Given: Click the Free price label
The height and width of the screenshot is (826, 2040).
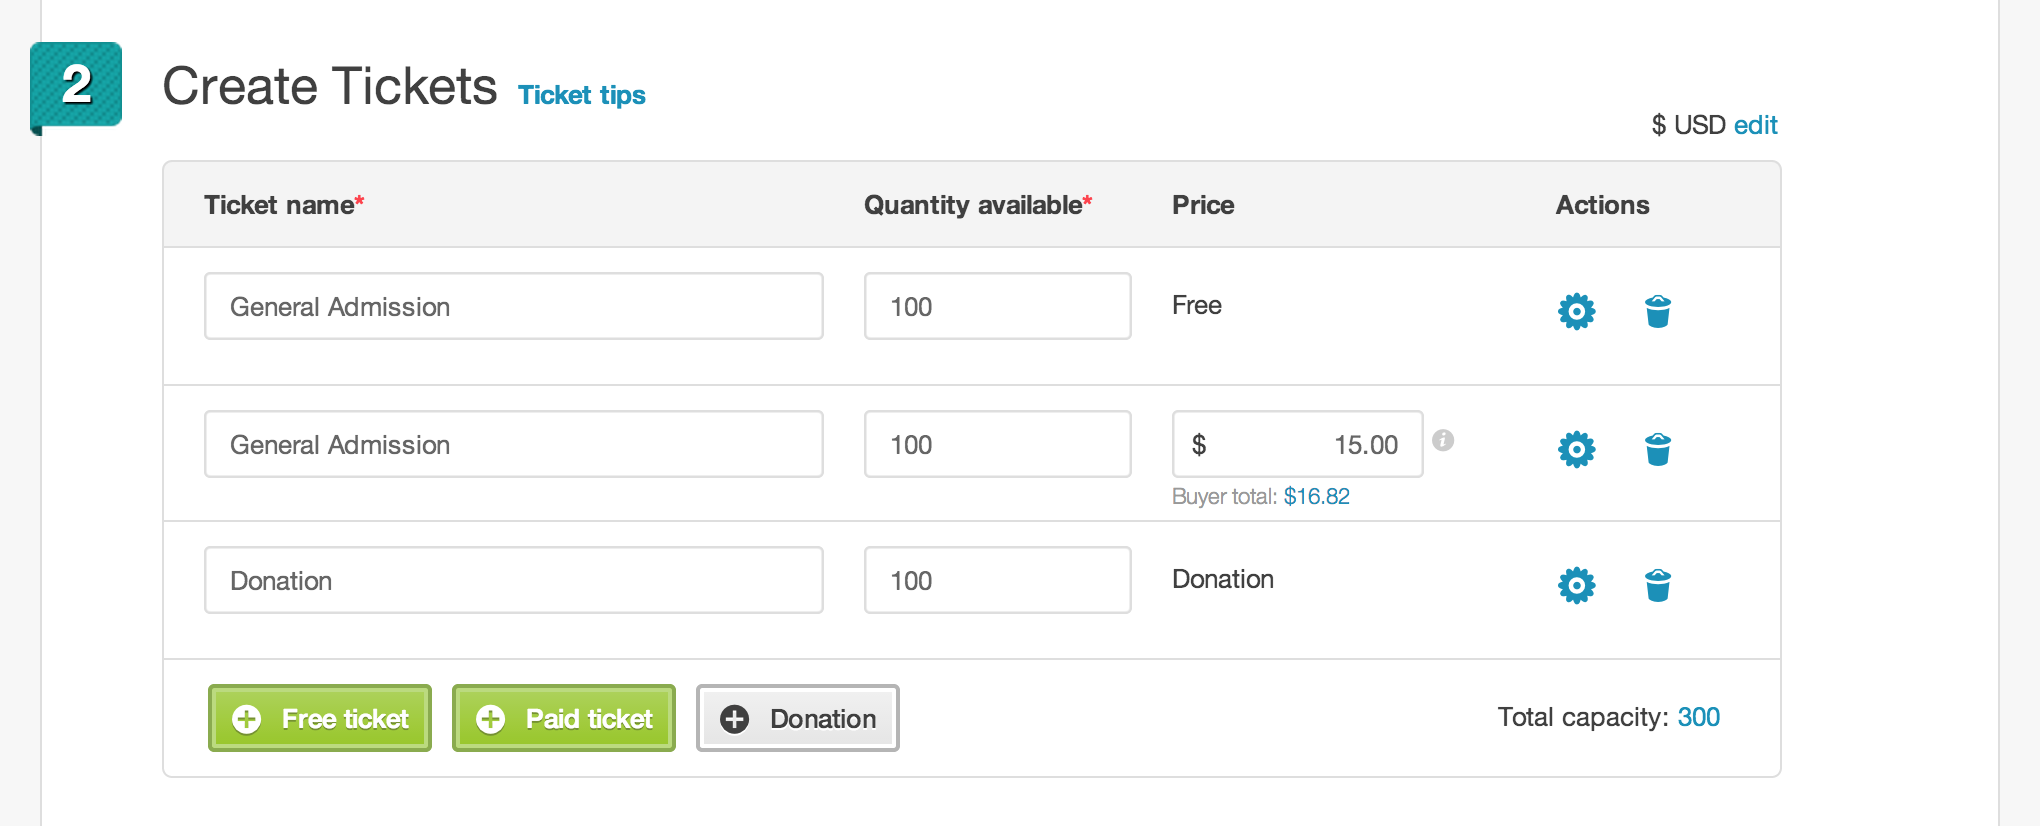Looking at the screenshot, I should [1197, 305].
